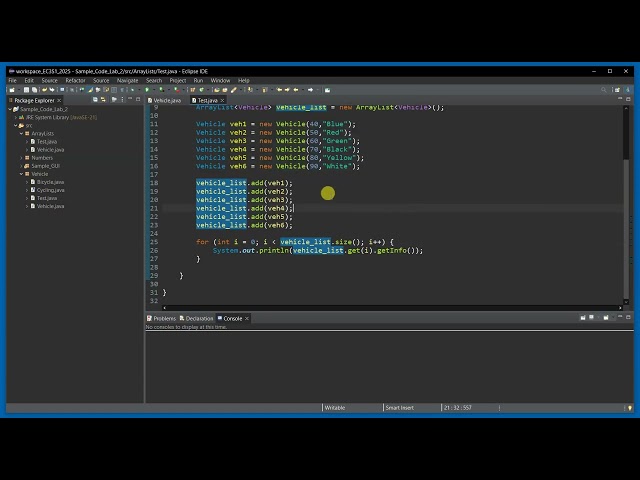Expand the Bicycle.java tree node
640x480 pixels.
tap(27, 182)
